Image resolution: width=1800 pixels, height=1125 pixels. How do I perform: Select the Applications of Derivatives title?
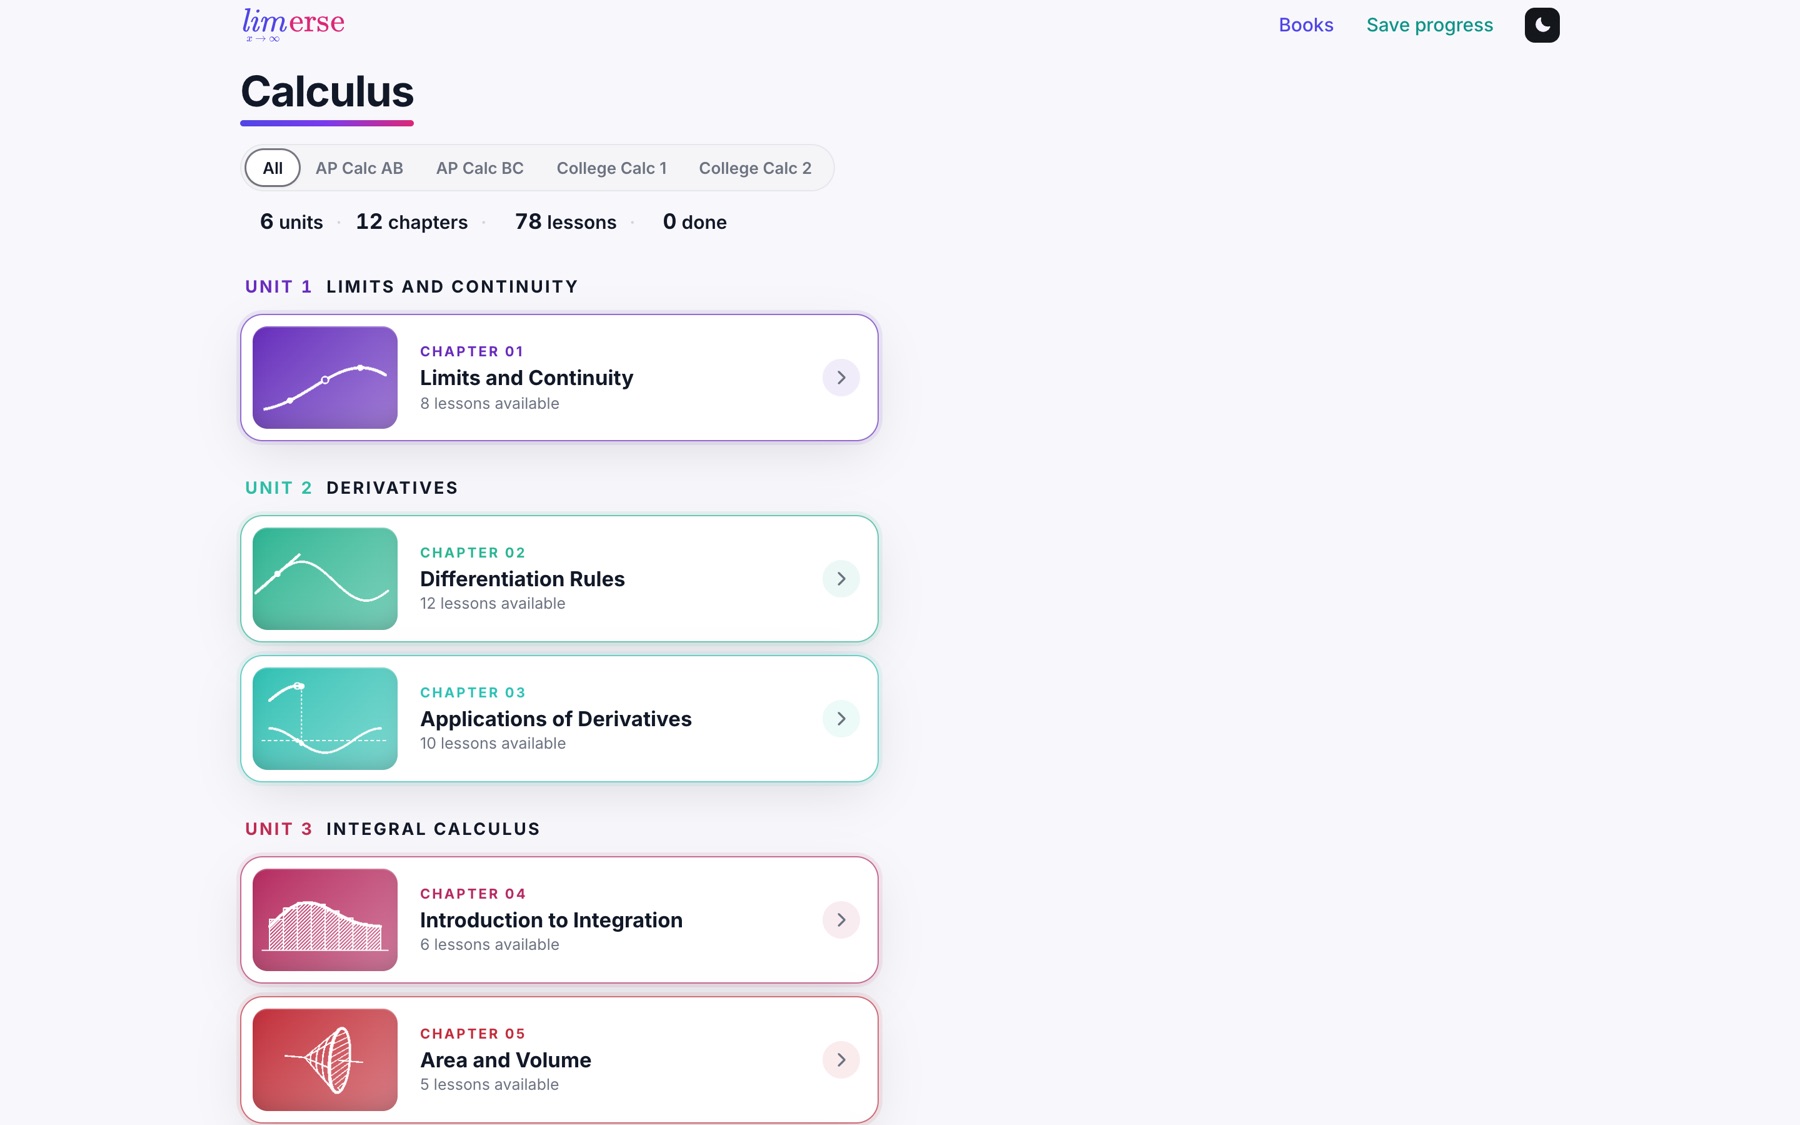point(555,719)
